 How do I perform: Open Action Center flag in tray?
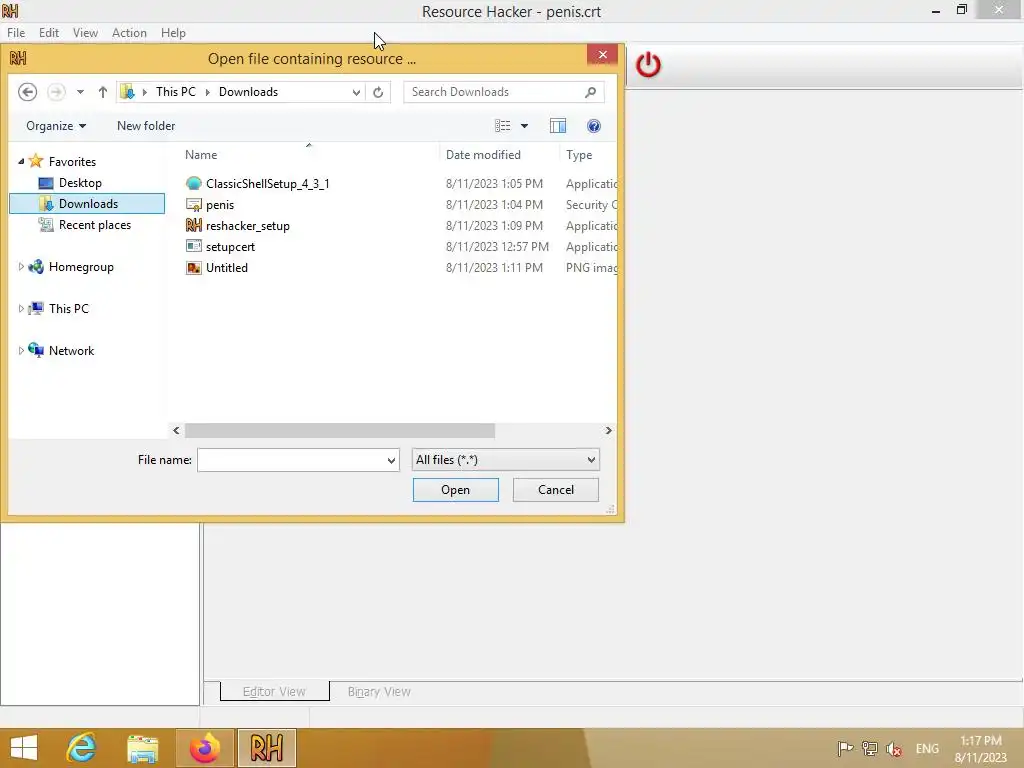pyautogui.click(x=845, y=748)
